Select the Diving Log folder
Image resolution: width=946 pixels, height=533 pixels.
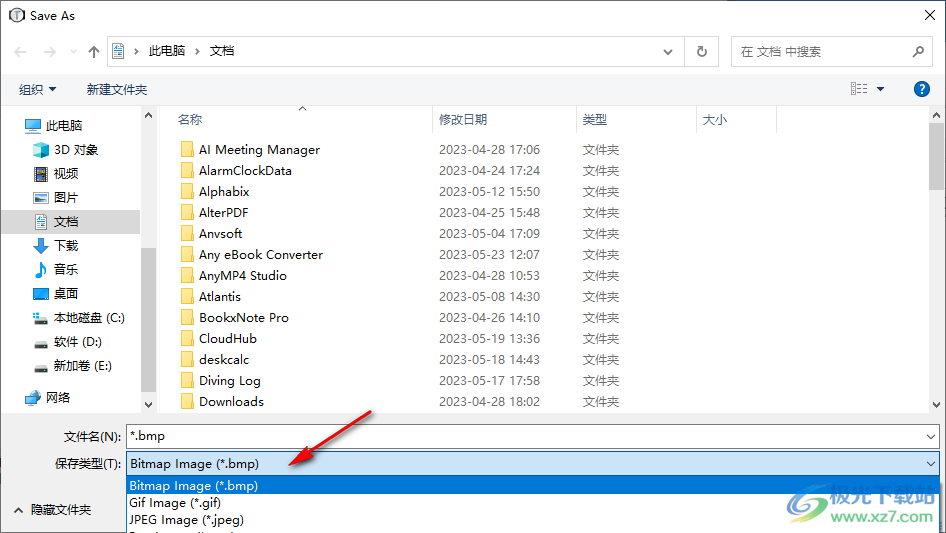point(221,381)
